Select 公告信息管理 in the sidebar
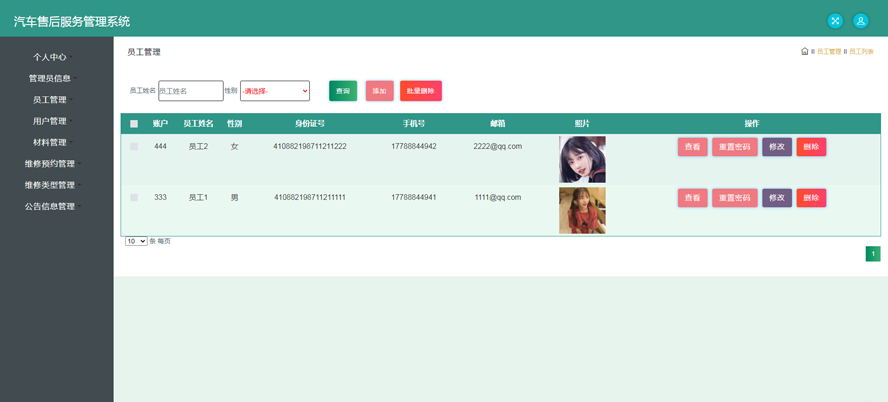The image size is (888, 402). tap(50, 207)
